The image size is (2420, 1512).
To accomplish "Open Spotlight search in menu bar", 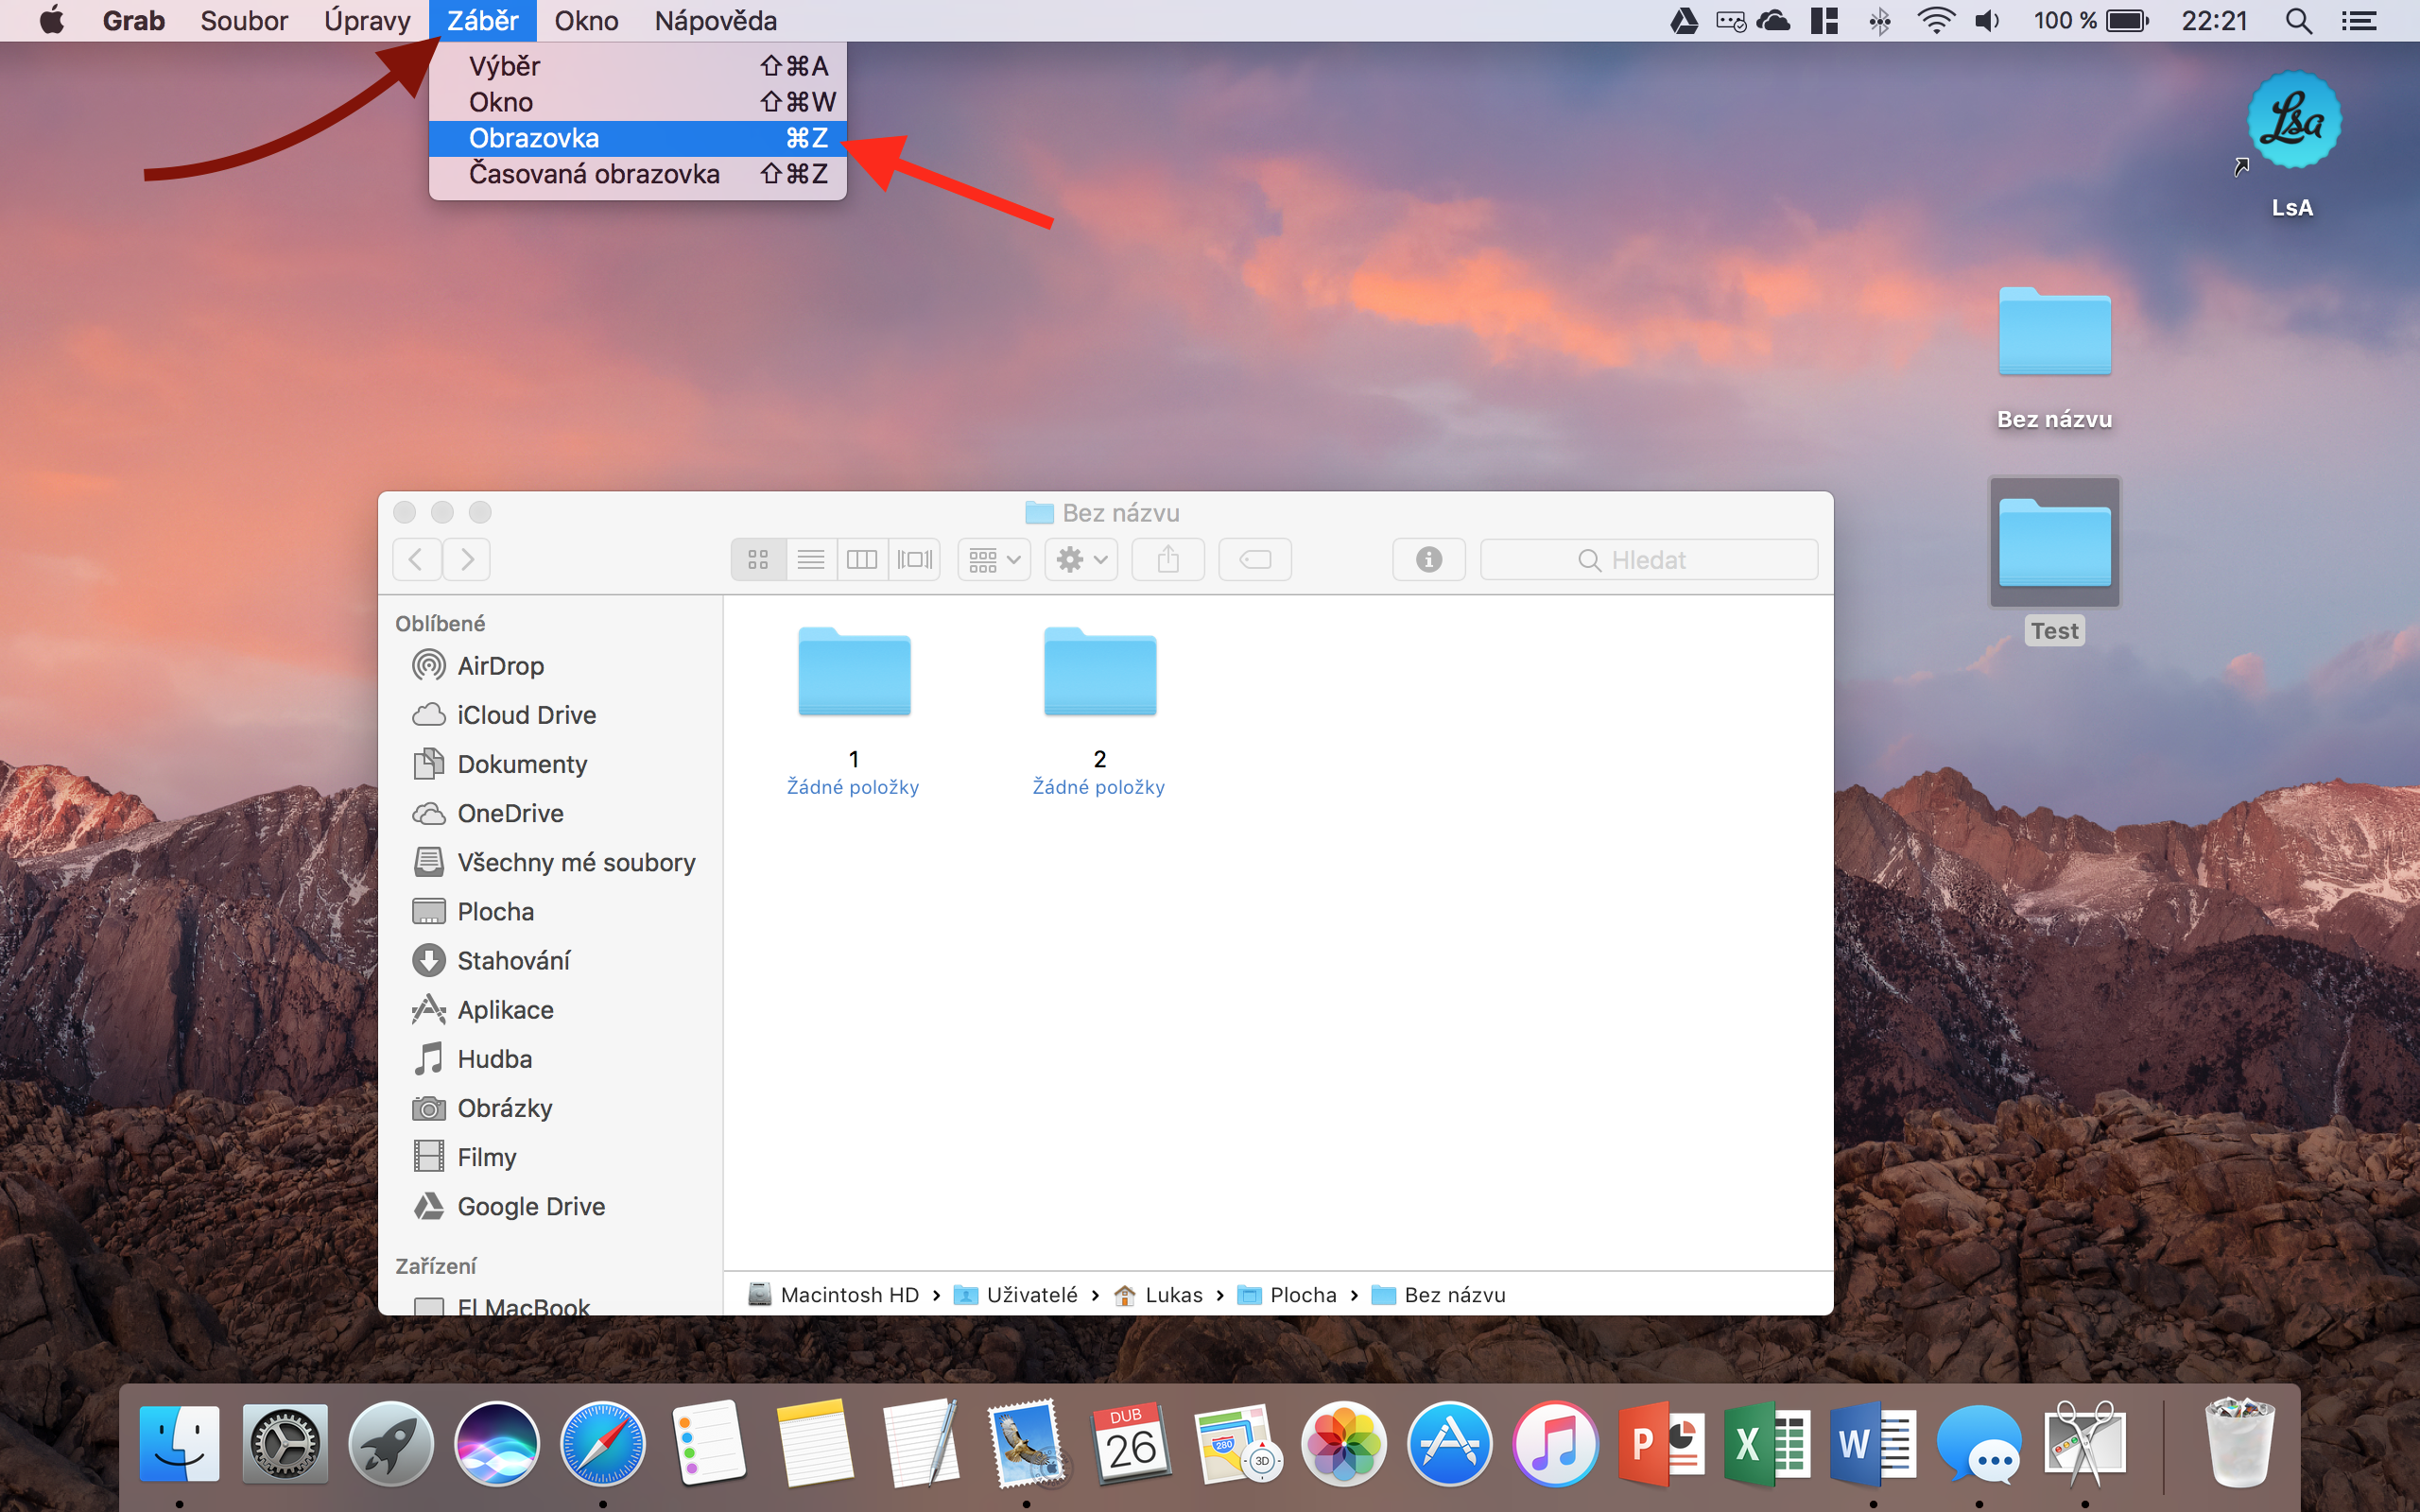I will 2298,21.
